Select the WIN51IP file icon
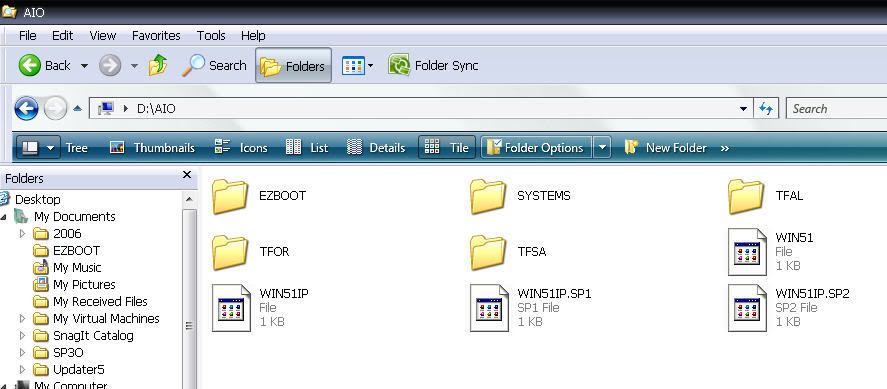This screenshot has width=887, height=389. point(231,308)
